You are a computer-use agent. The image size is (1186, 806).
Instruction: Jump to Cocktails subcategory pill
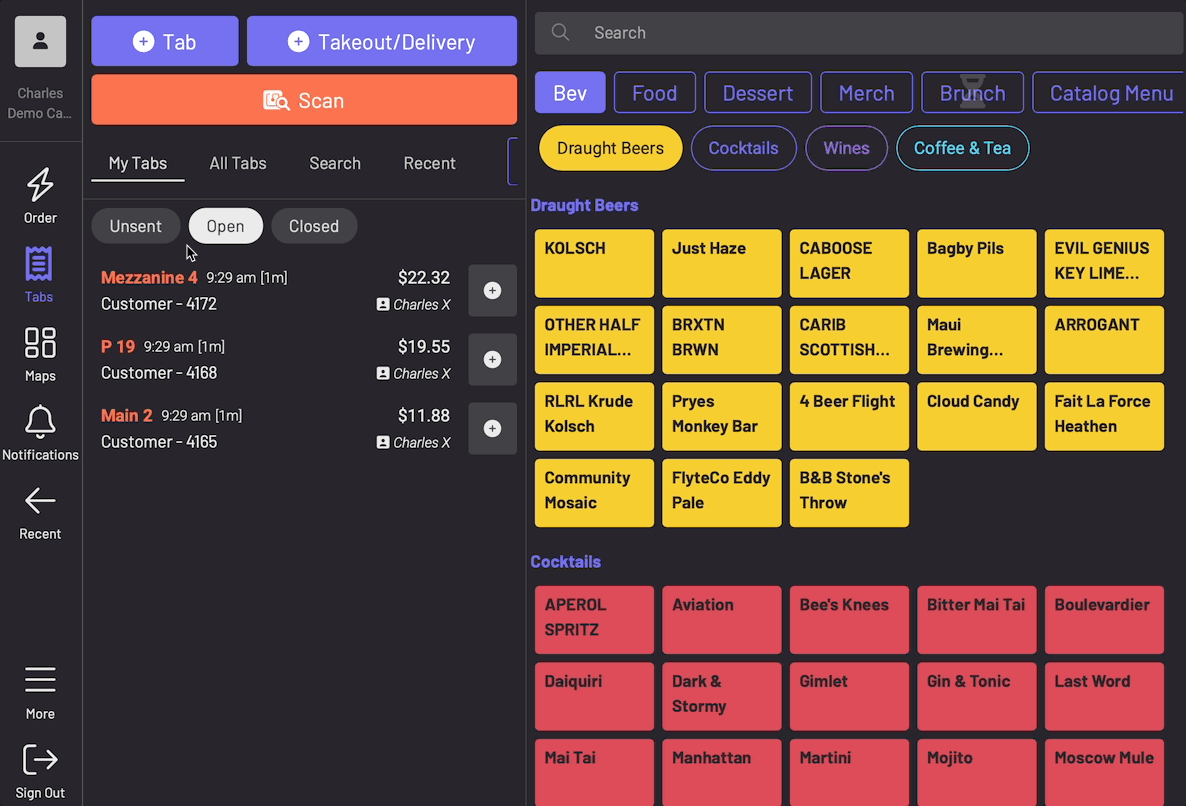tap(743, 148)
